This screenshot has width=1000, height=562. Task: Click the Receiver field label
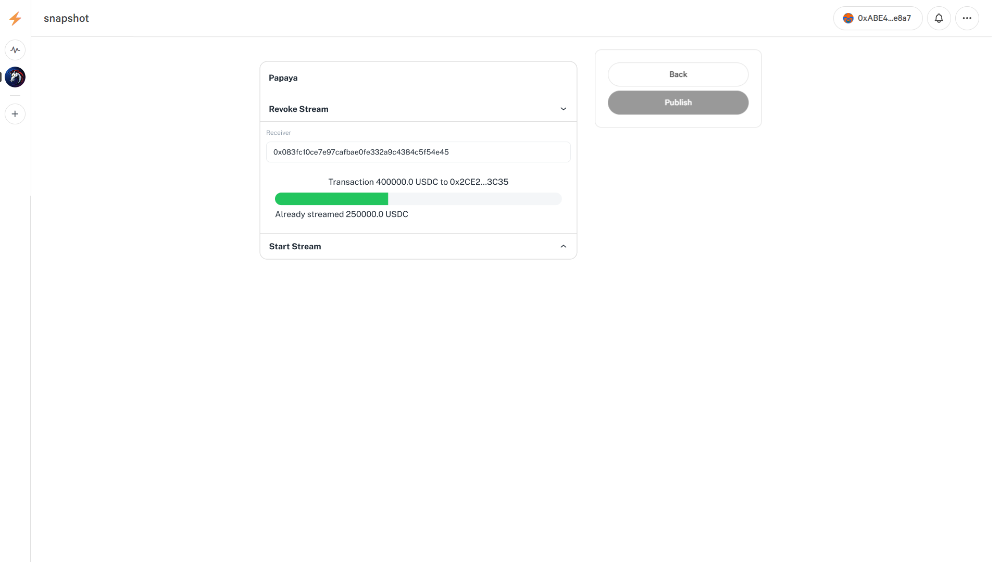pyautogui.click(x=278, y=132)
